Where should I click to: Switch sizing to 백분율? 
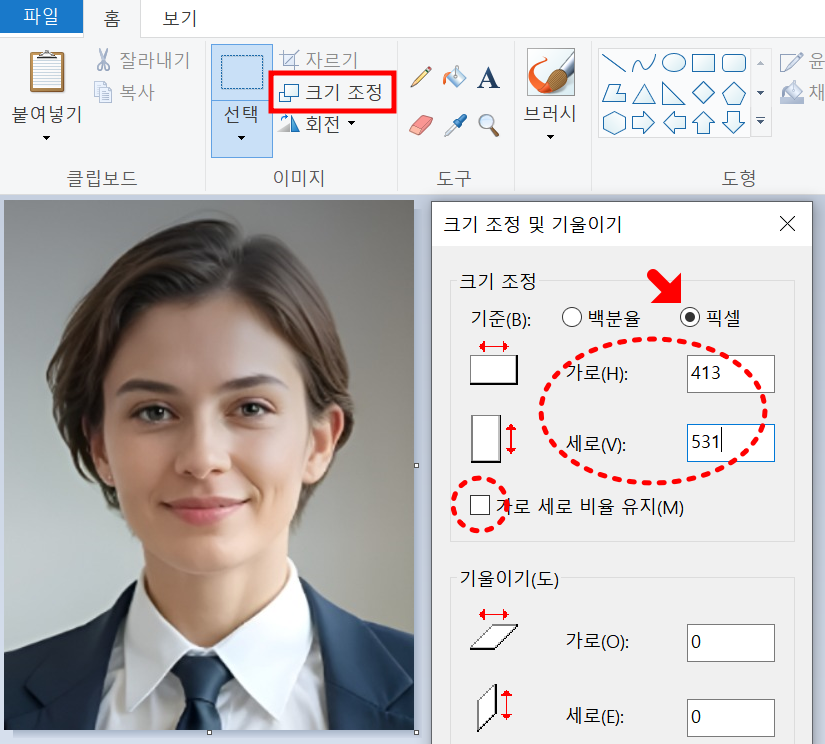(571, 317)
